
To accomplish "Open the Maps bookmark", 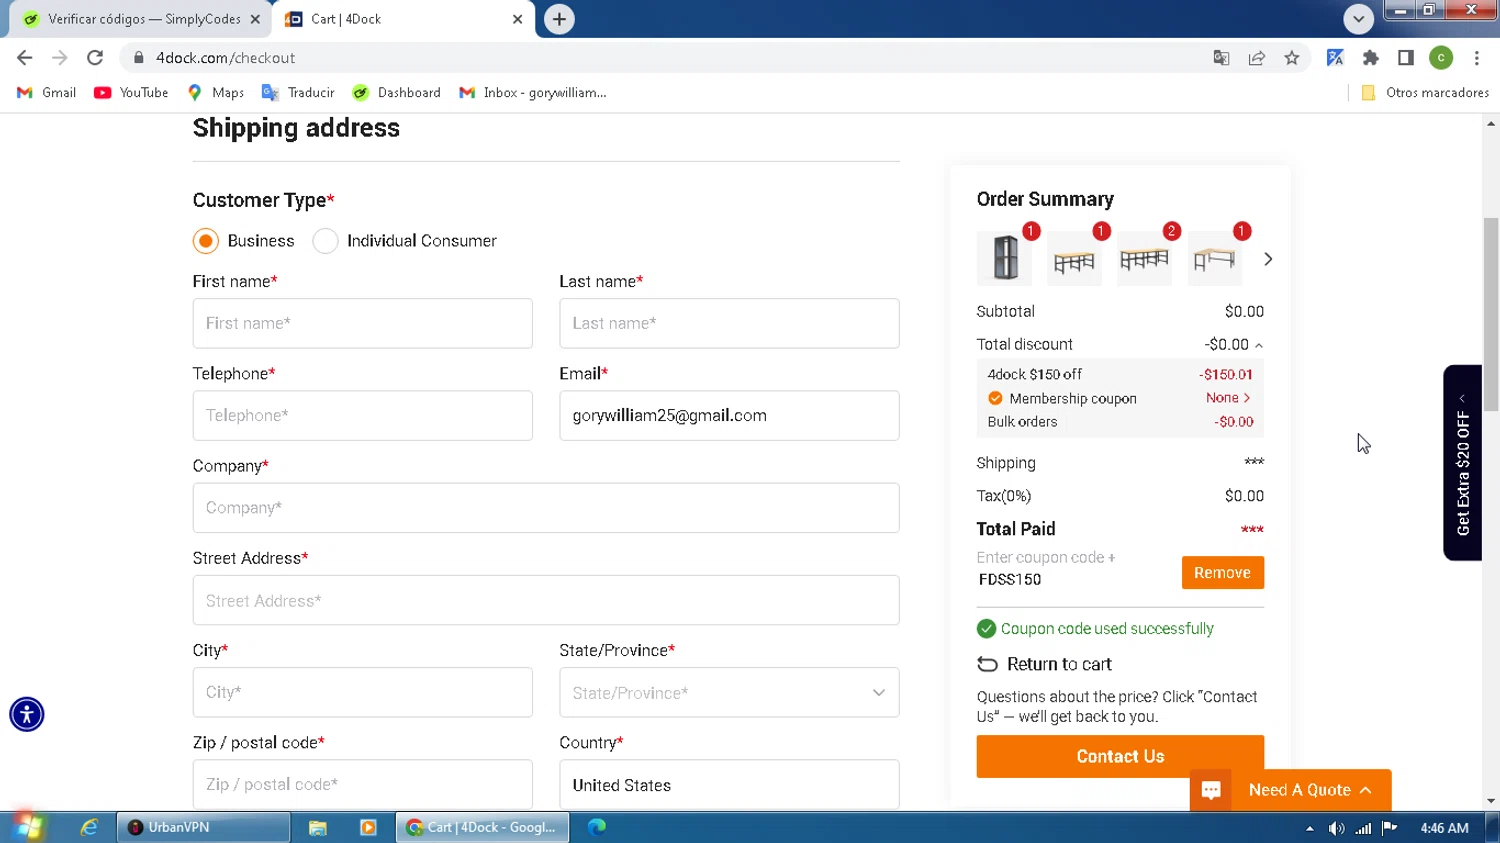I will coord(216,92).
